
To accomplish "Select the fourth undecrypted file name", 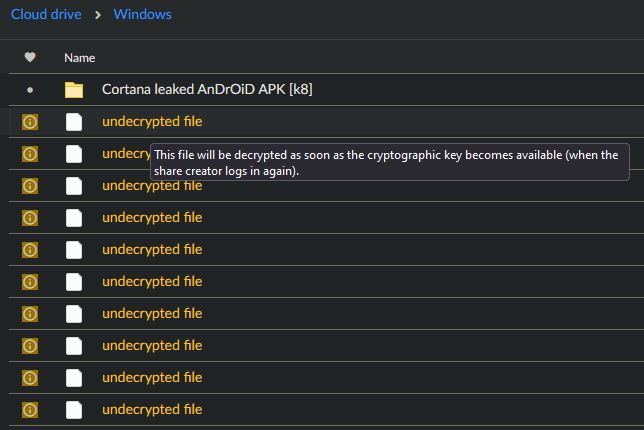I will click(x=152, y=218).
